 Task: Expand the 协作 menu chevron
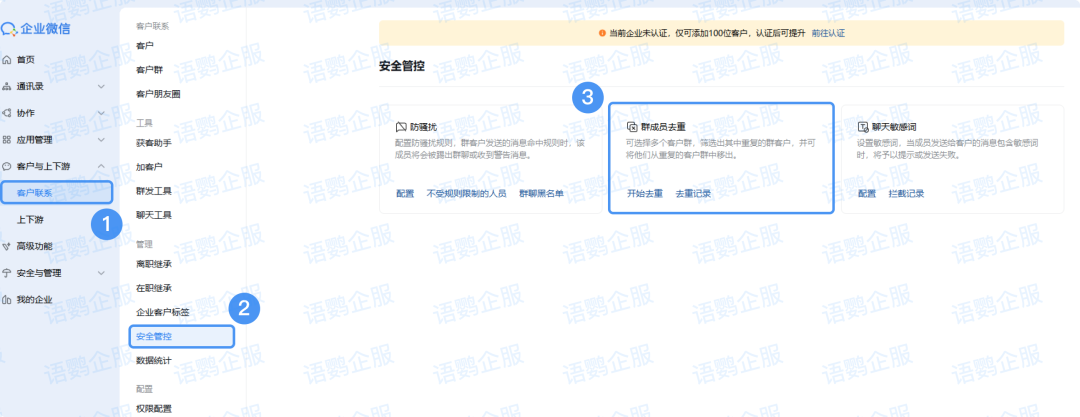pos(101,113)
